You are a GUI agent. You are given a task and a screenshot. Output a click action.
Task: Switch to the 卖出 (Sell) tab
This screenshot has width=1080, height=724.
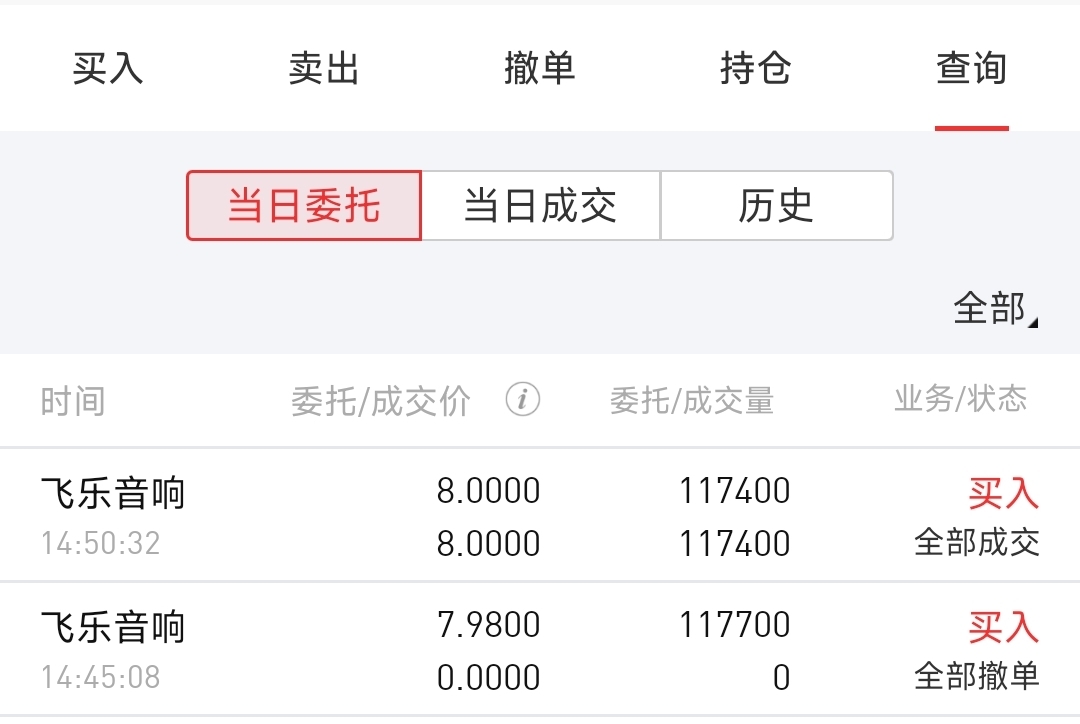pyautogui.click(x=323, y=69)
